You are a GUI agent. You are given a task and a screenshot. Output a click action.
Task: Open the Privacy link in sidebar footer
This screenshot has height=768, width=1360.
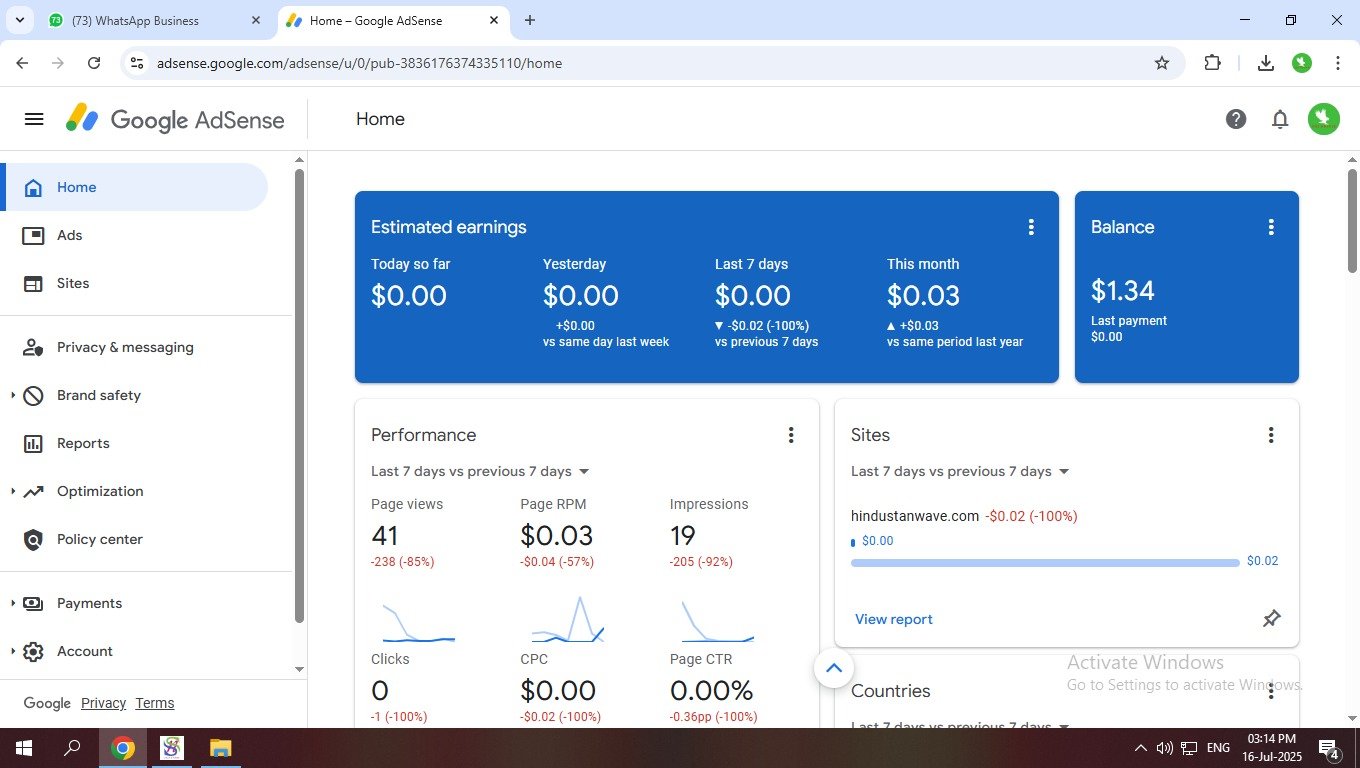point(103,703)
